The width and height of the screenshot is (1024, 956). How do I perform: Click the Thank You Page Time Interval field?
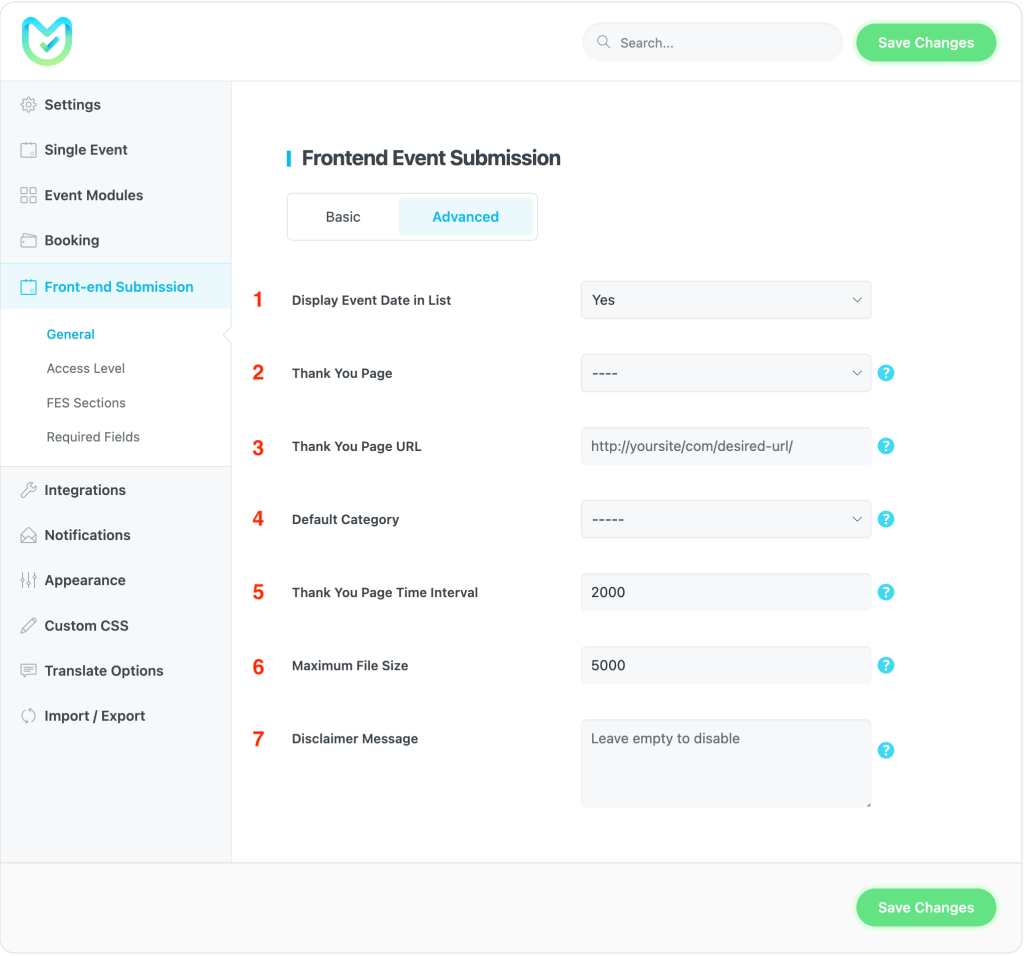pos(726,592)
